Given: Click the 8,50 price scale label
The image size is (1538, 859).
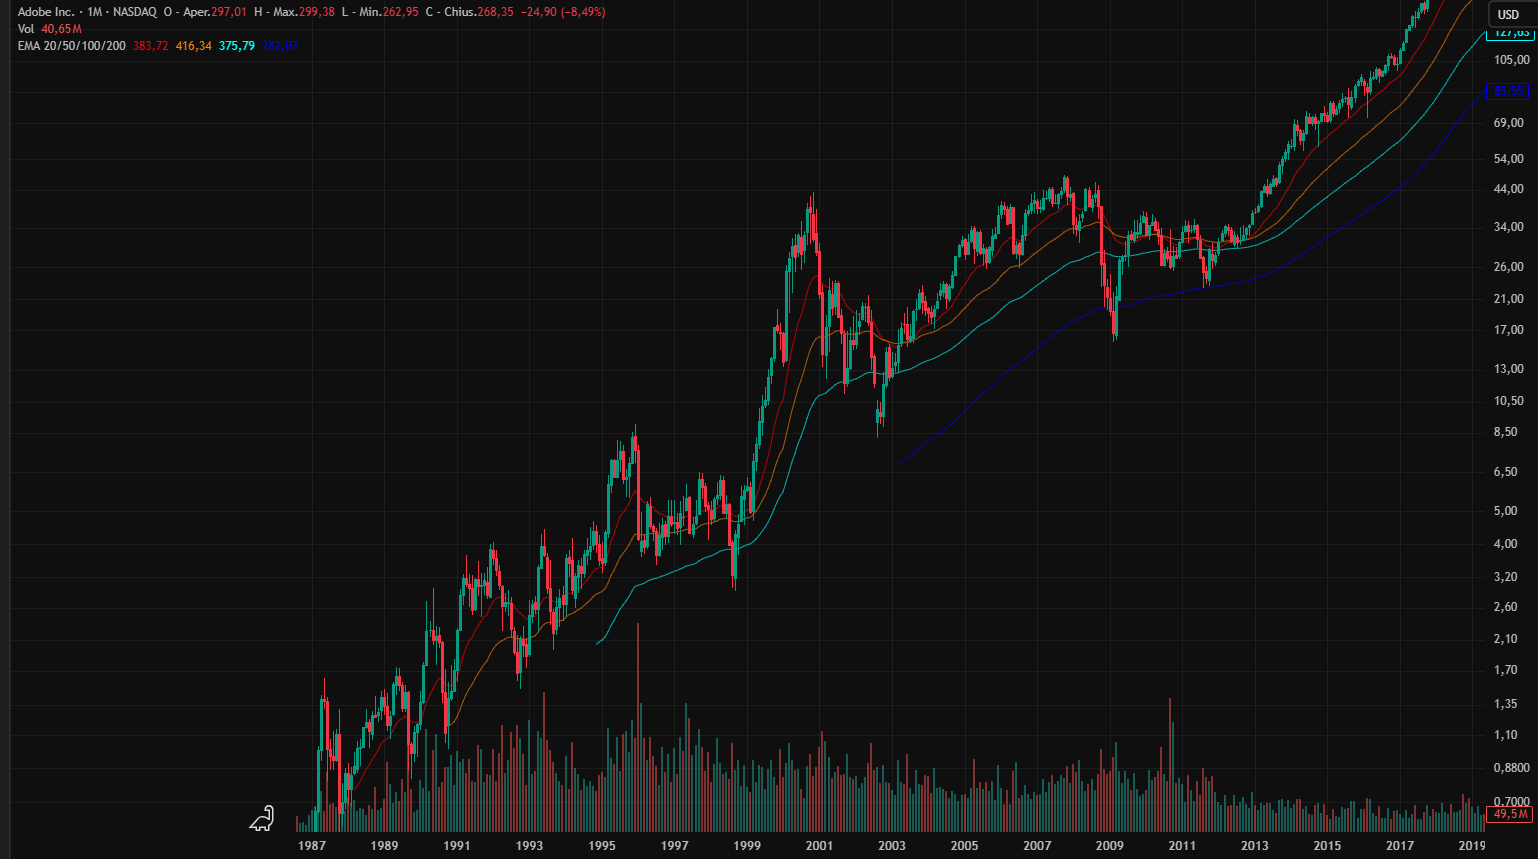Looking at the screenshot, I should [1505, 432].
